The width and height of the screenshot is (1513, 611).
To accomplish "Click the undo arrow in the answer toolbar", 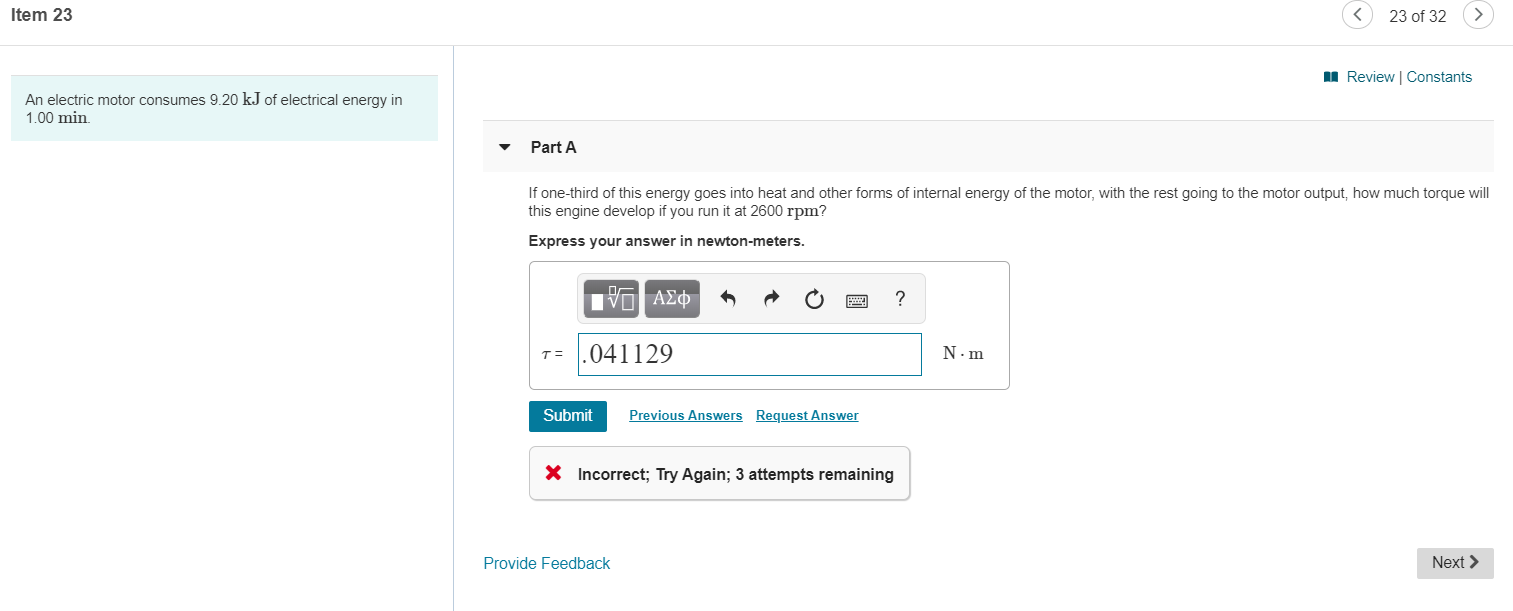I will pyautogui.click(x=728, y=298).
